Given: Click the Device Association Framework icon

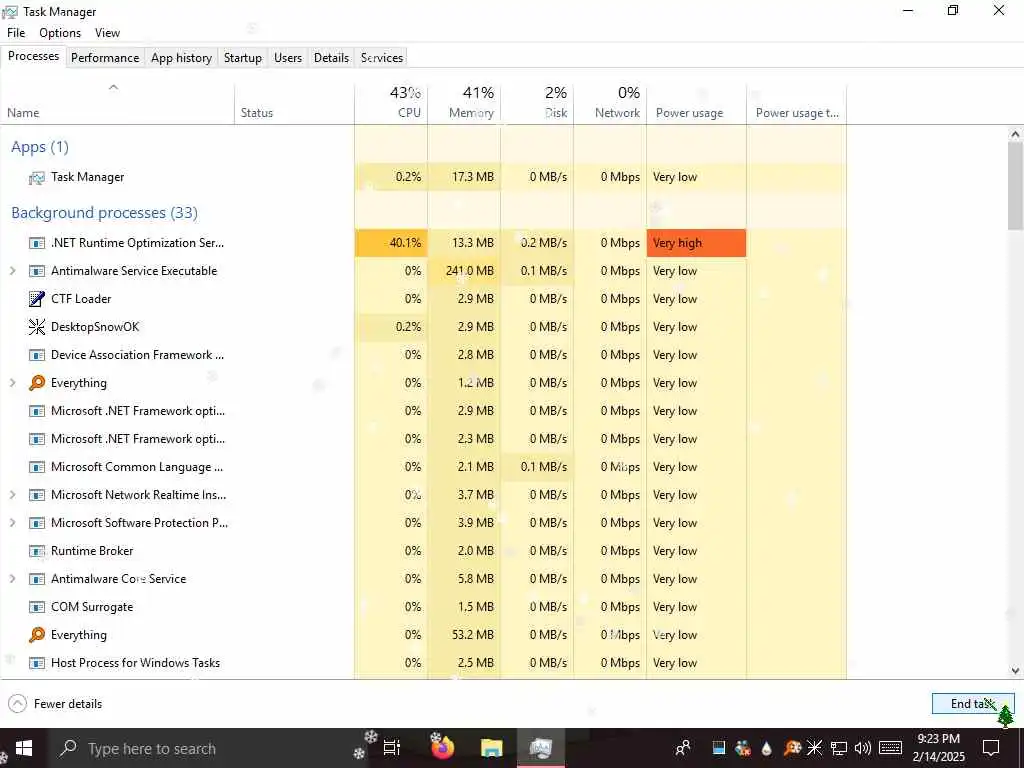Looking at the screenshot, I should (37, 355).
